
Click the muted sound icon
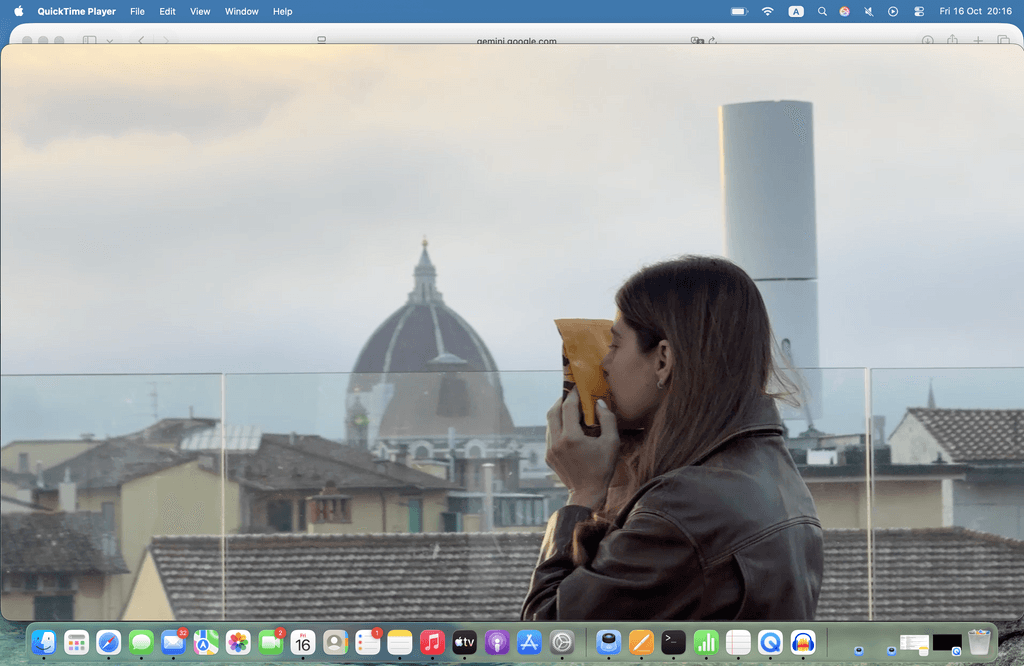click(x=869, y=12)
